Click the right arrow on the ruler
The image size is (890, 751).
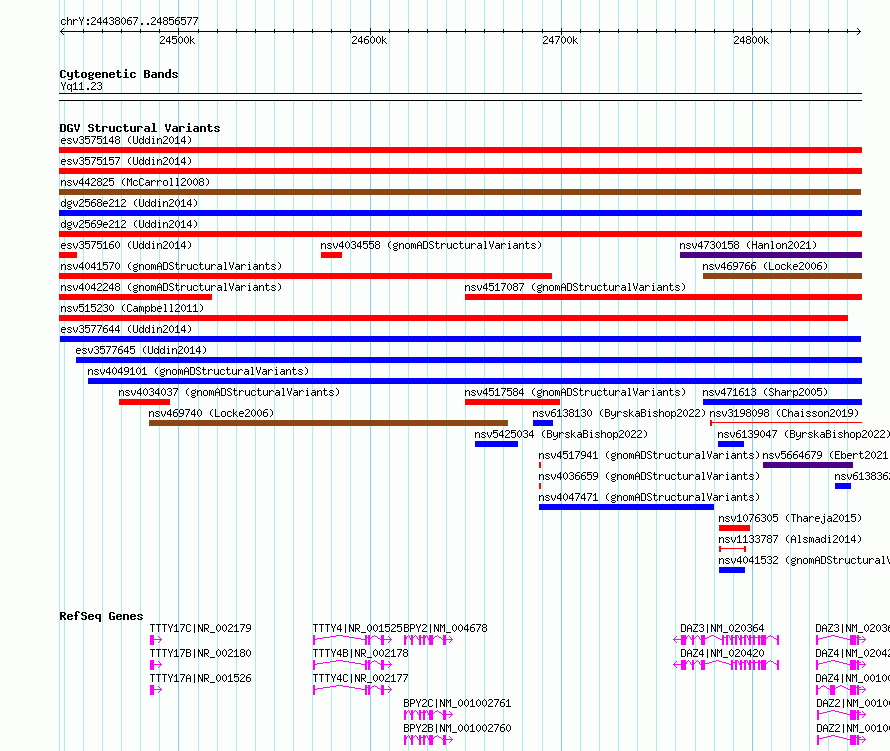click(x=859, y=32)
